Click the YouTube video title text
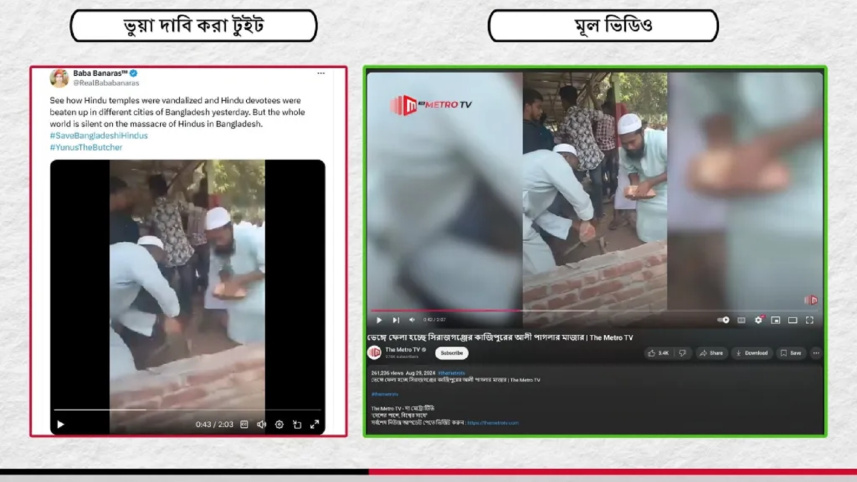 (x=500, y=338)
